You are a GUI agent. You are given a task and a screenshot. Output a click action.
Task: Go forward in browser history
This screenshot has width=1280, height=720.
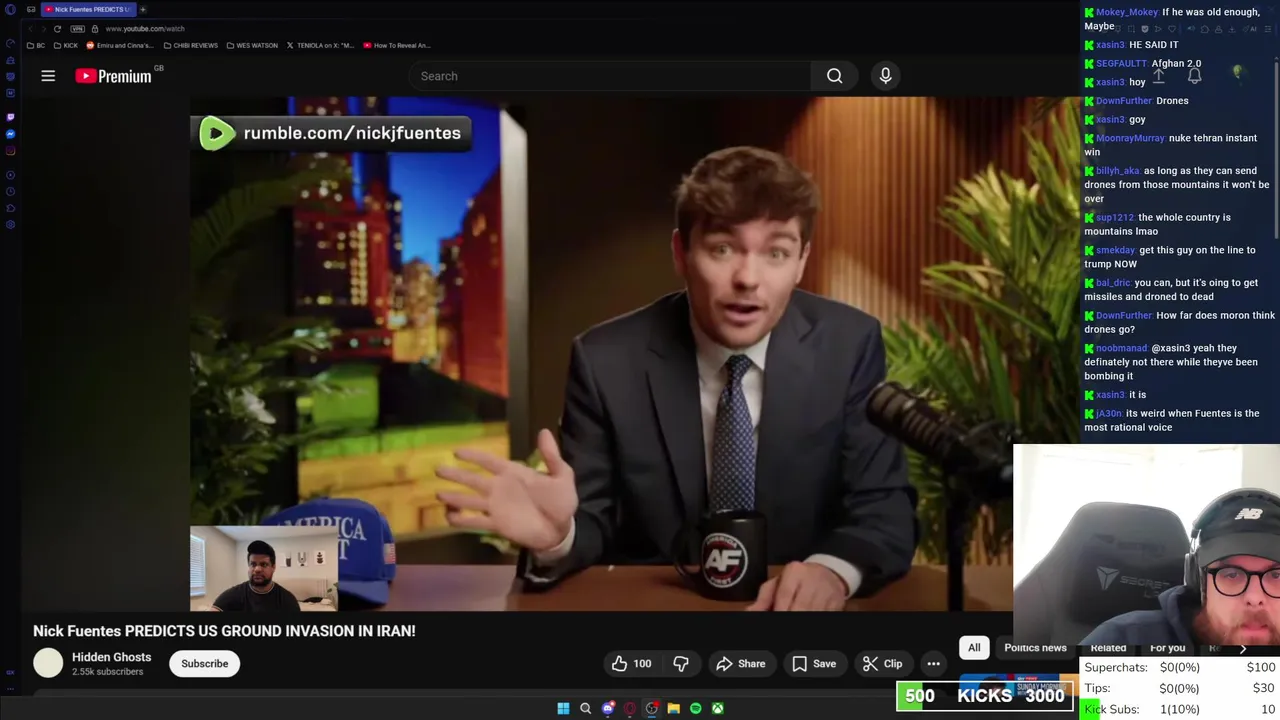tap(44, 29)
